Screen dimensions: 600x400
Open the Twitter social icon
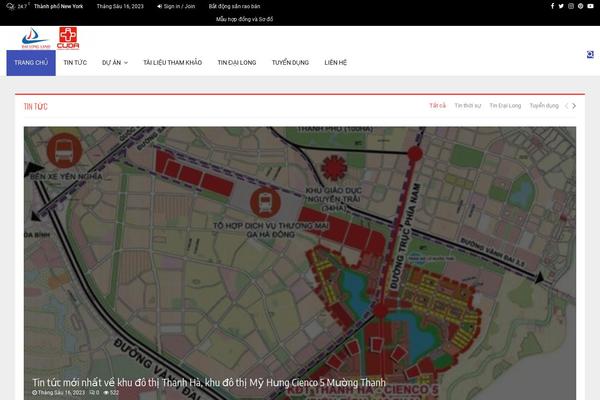pyautogui.click(x=561, y=6)
